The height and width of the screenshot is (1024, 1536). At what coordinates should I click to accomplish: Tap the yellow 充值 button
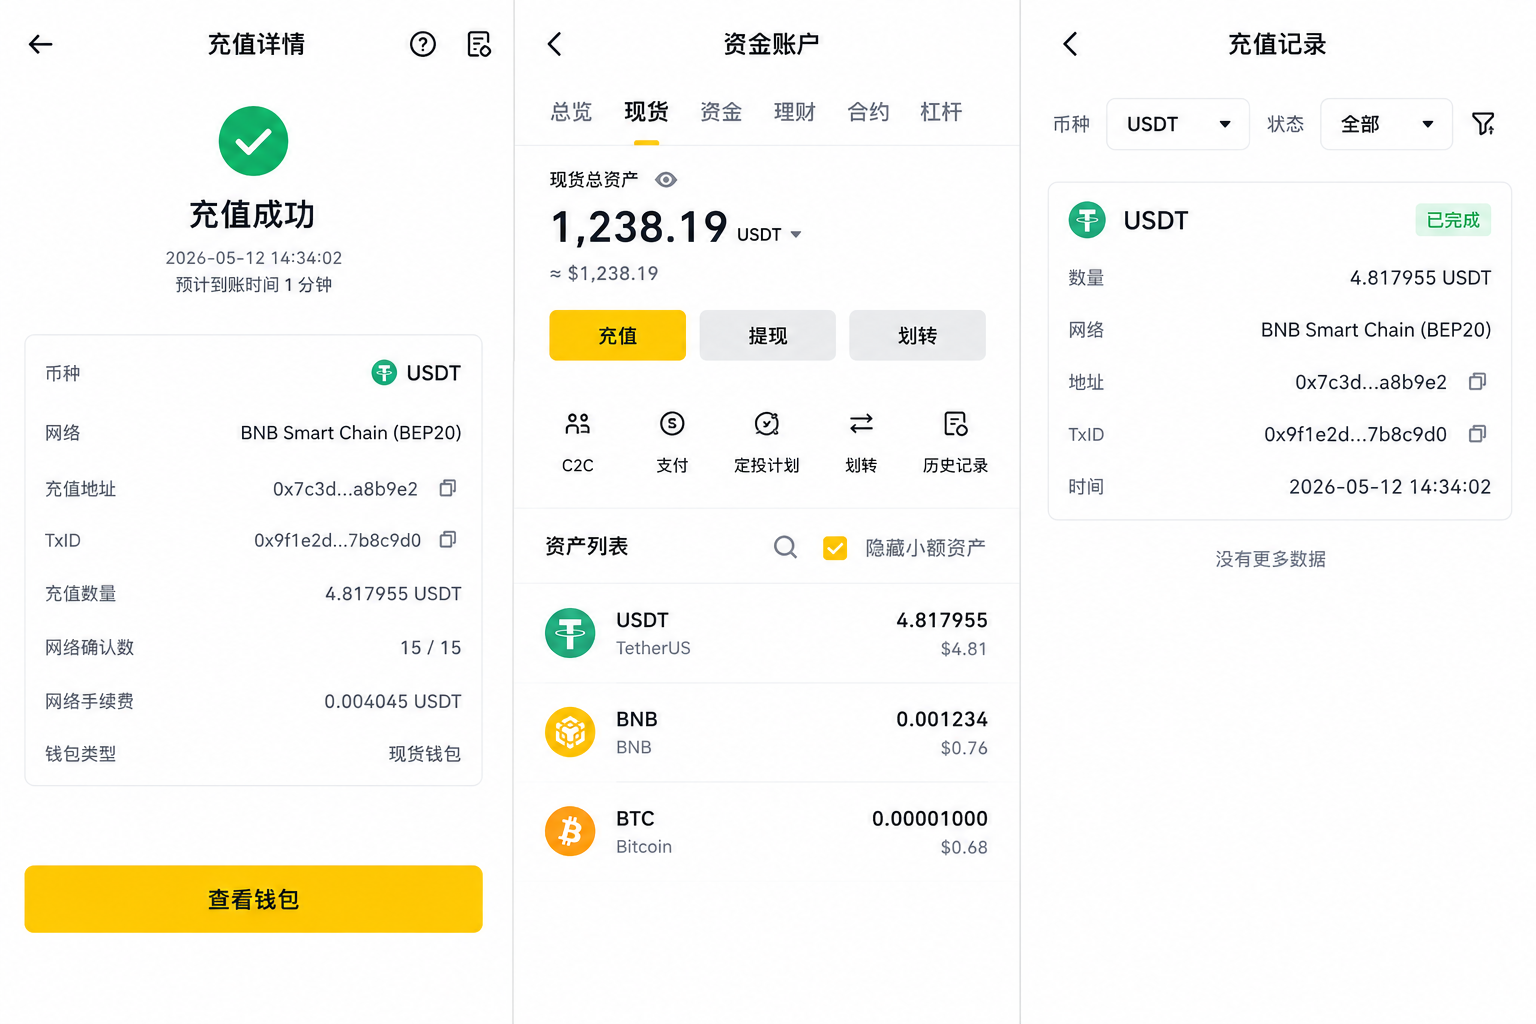tap(617, 335)
